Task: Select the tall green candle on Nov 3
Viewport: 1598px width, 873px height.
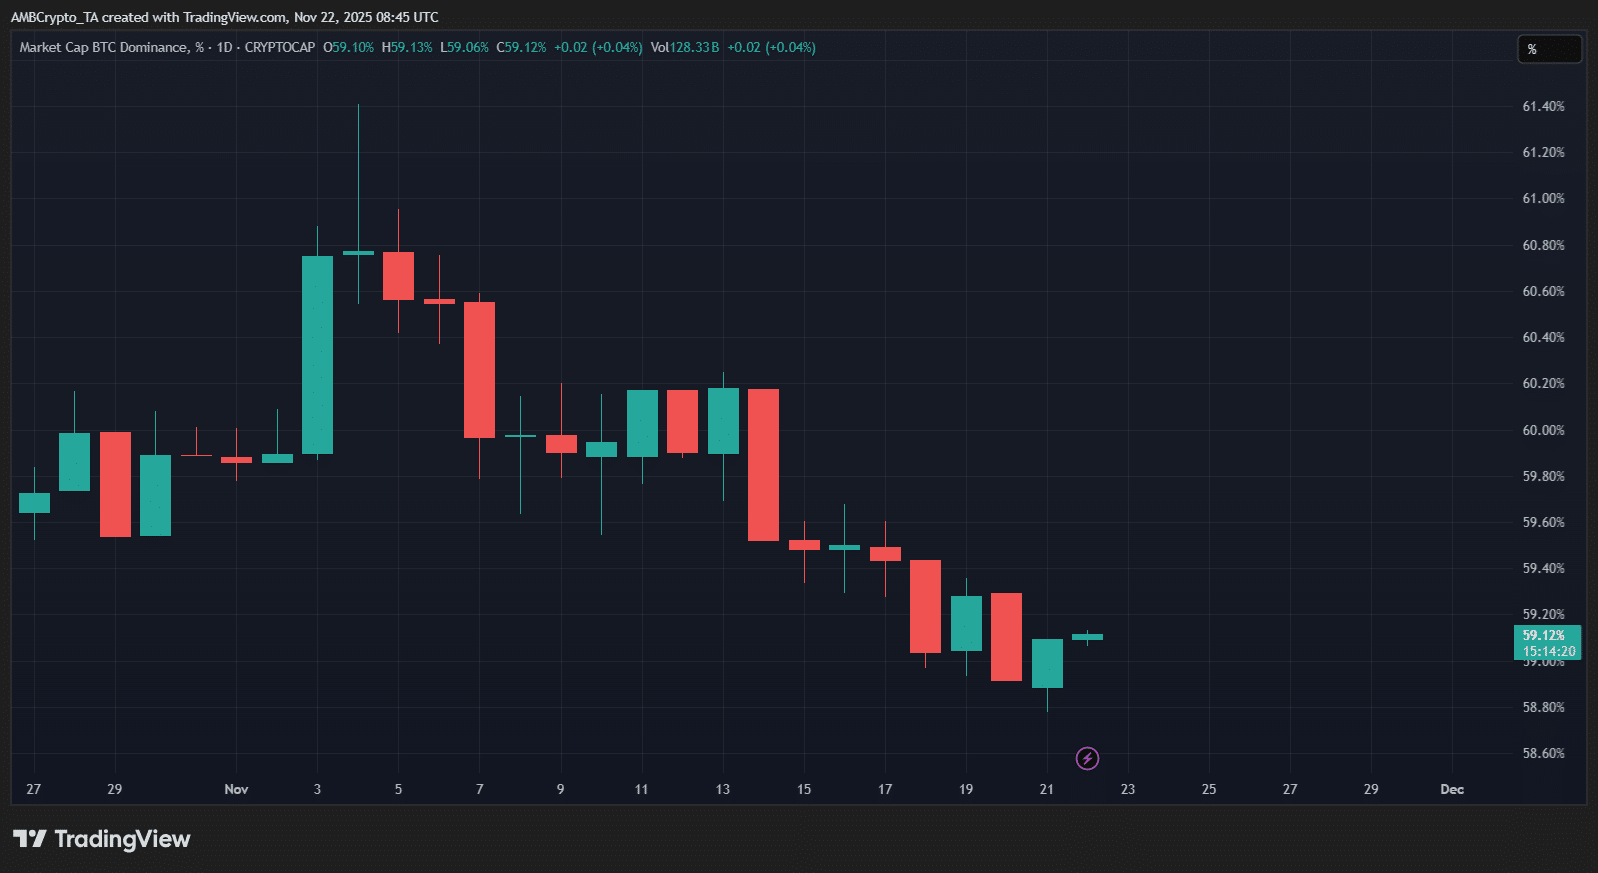Action: 318,355
